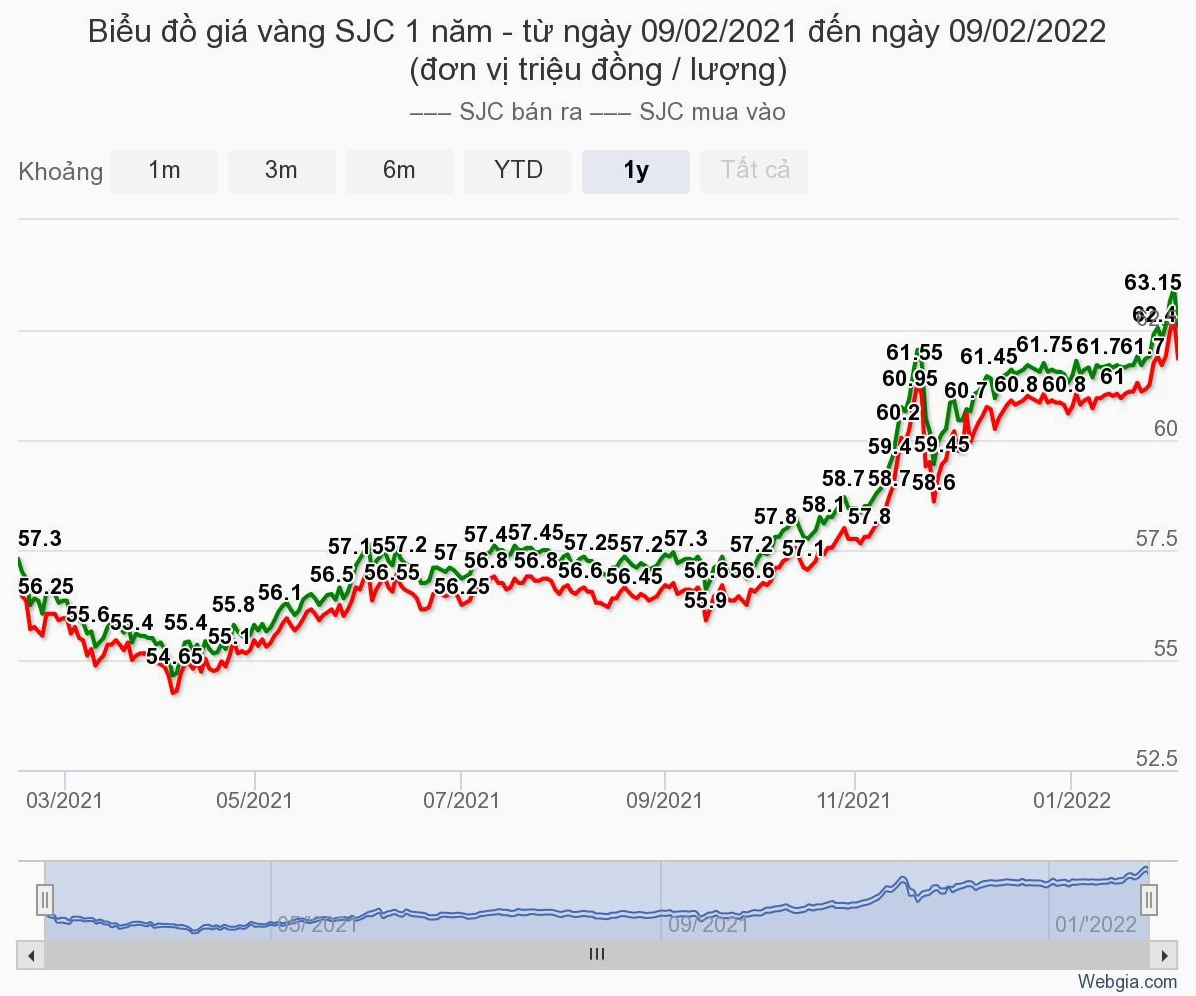Switch to the YTD range
Viewport: 1196px width, 996px height.
[x=518, y=171]
